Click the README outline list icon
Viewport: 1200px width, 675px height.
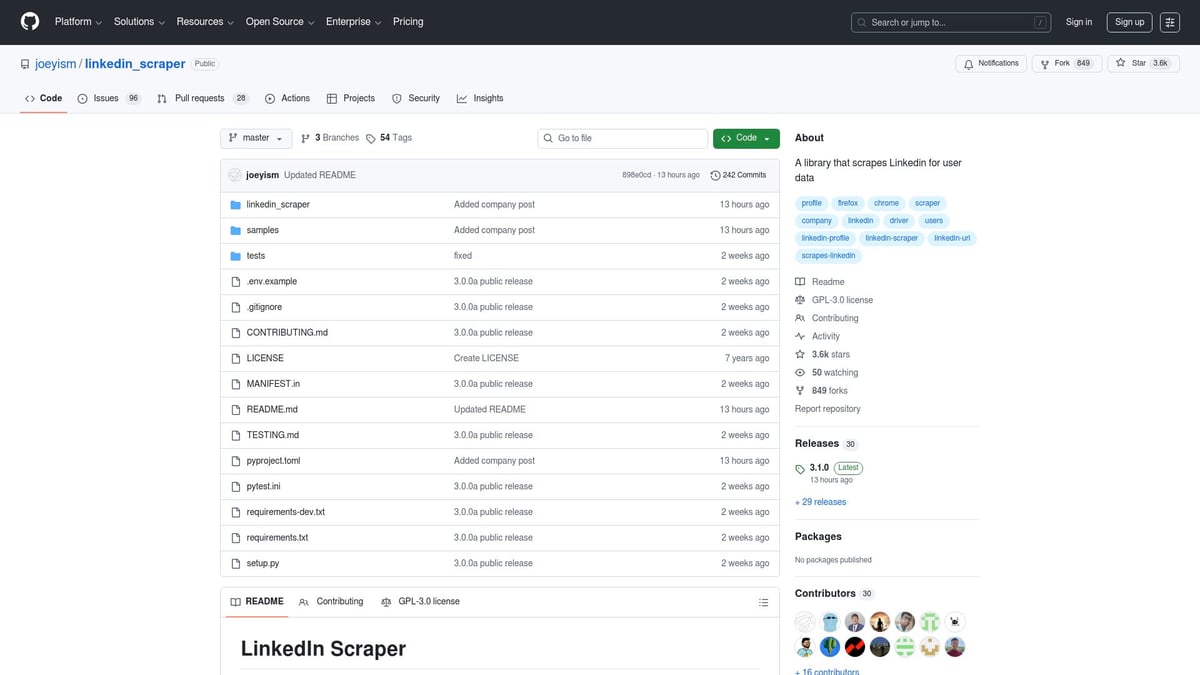(x=763, y=602)
